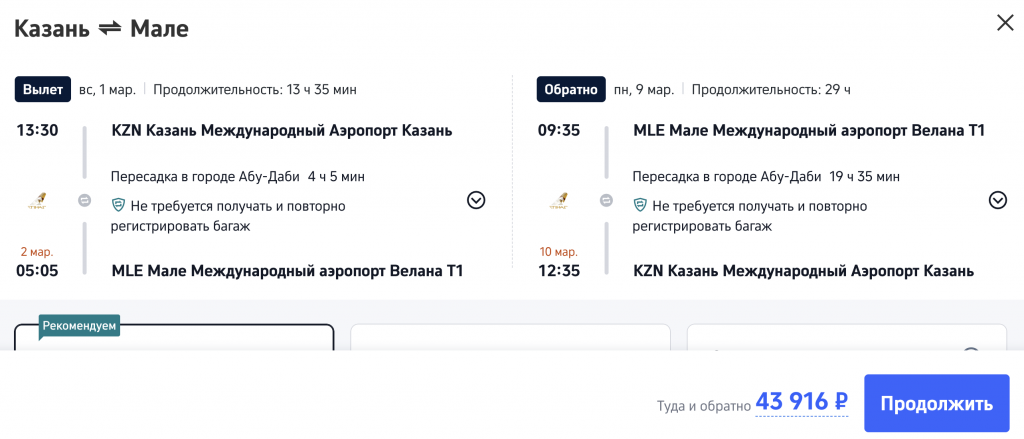Click the outbound transfer icon on the timeline
The width and height of the screenshot is (1024, 439).
pos(85,200)
